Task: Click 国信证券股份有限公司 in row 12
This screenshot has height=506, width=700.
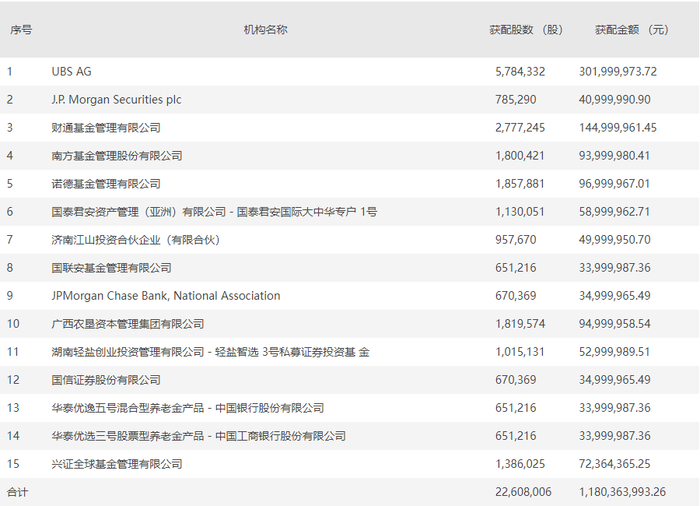Action: pyautogui.click(x=106, y=380)
